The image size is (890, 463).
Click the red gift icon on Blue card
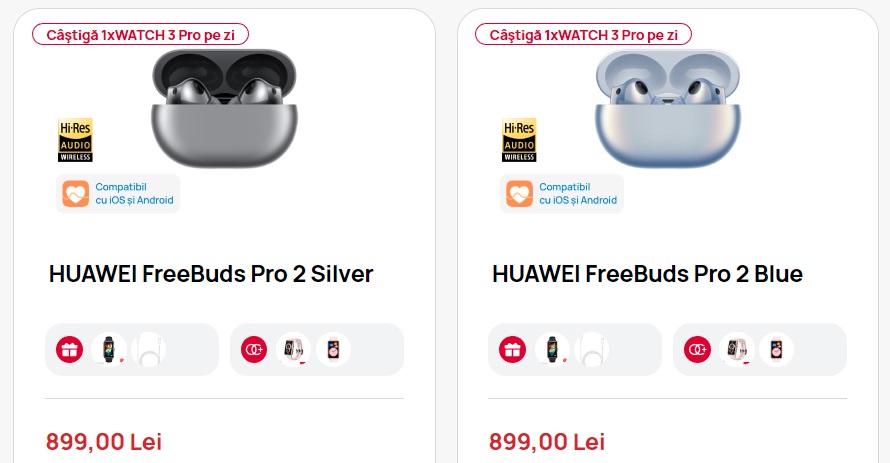pyautogui.click(x=513, y=350)
